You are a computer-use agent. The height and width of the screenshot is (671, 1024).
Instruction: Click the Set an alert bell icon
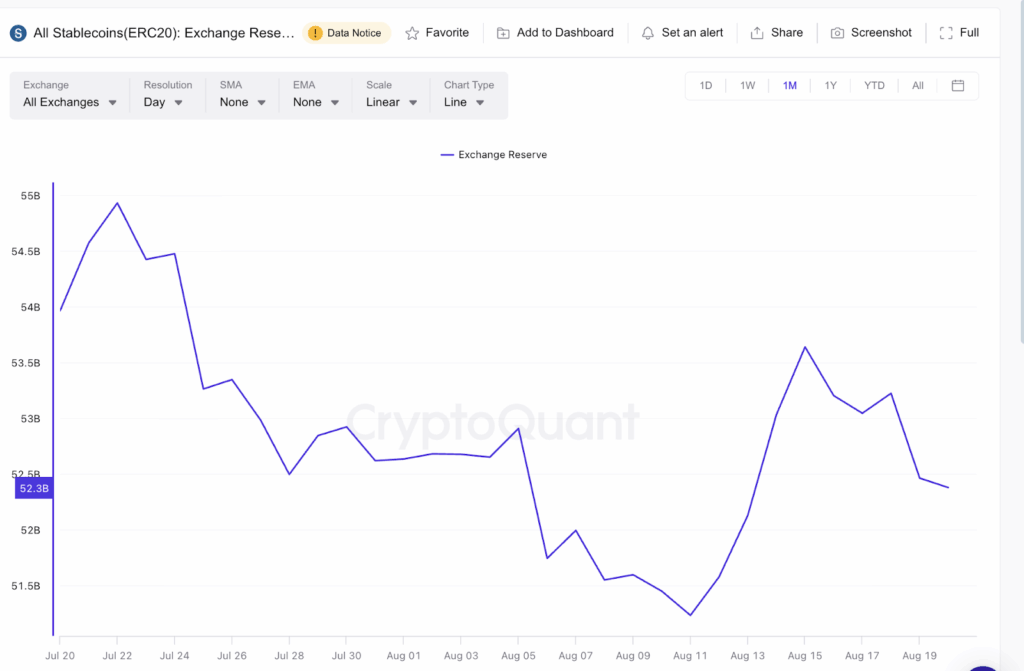click(647, 33)
